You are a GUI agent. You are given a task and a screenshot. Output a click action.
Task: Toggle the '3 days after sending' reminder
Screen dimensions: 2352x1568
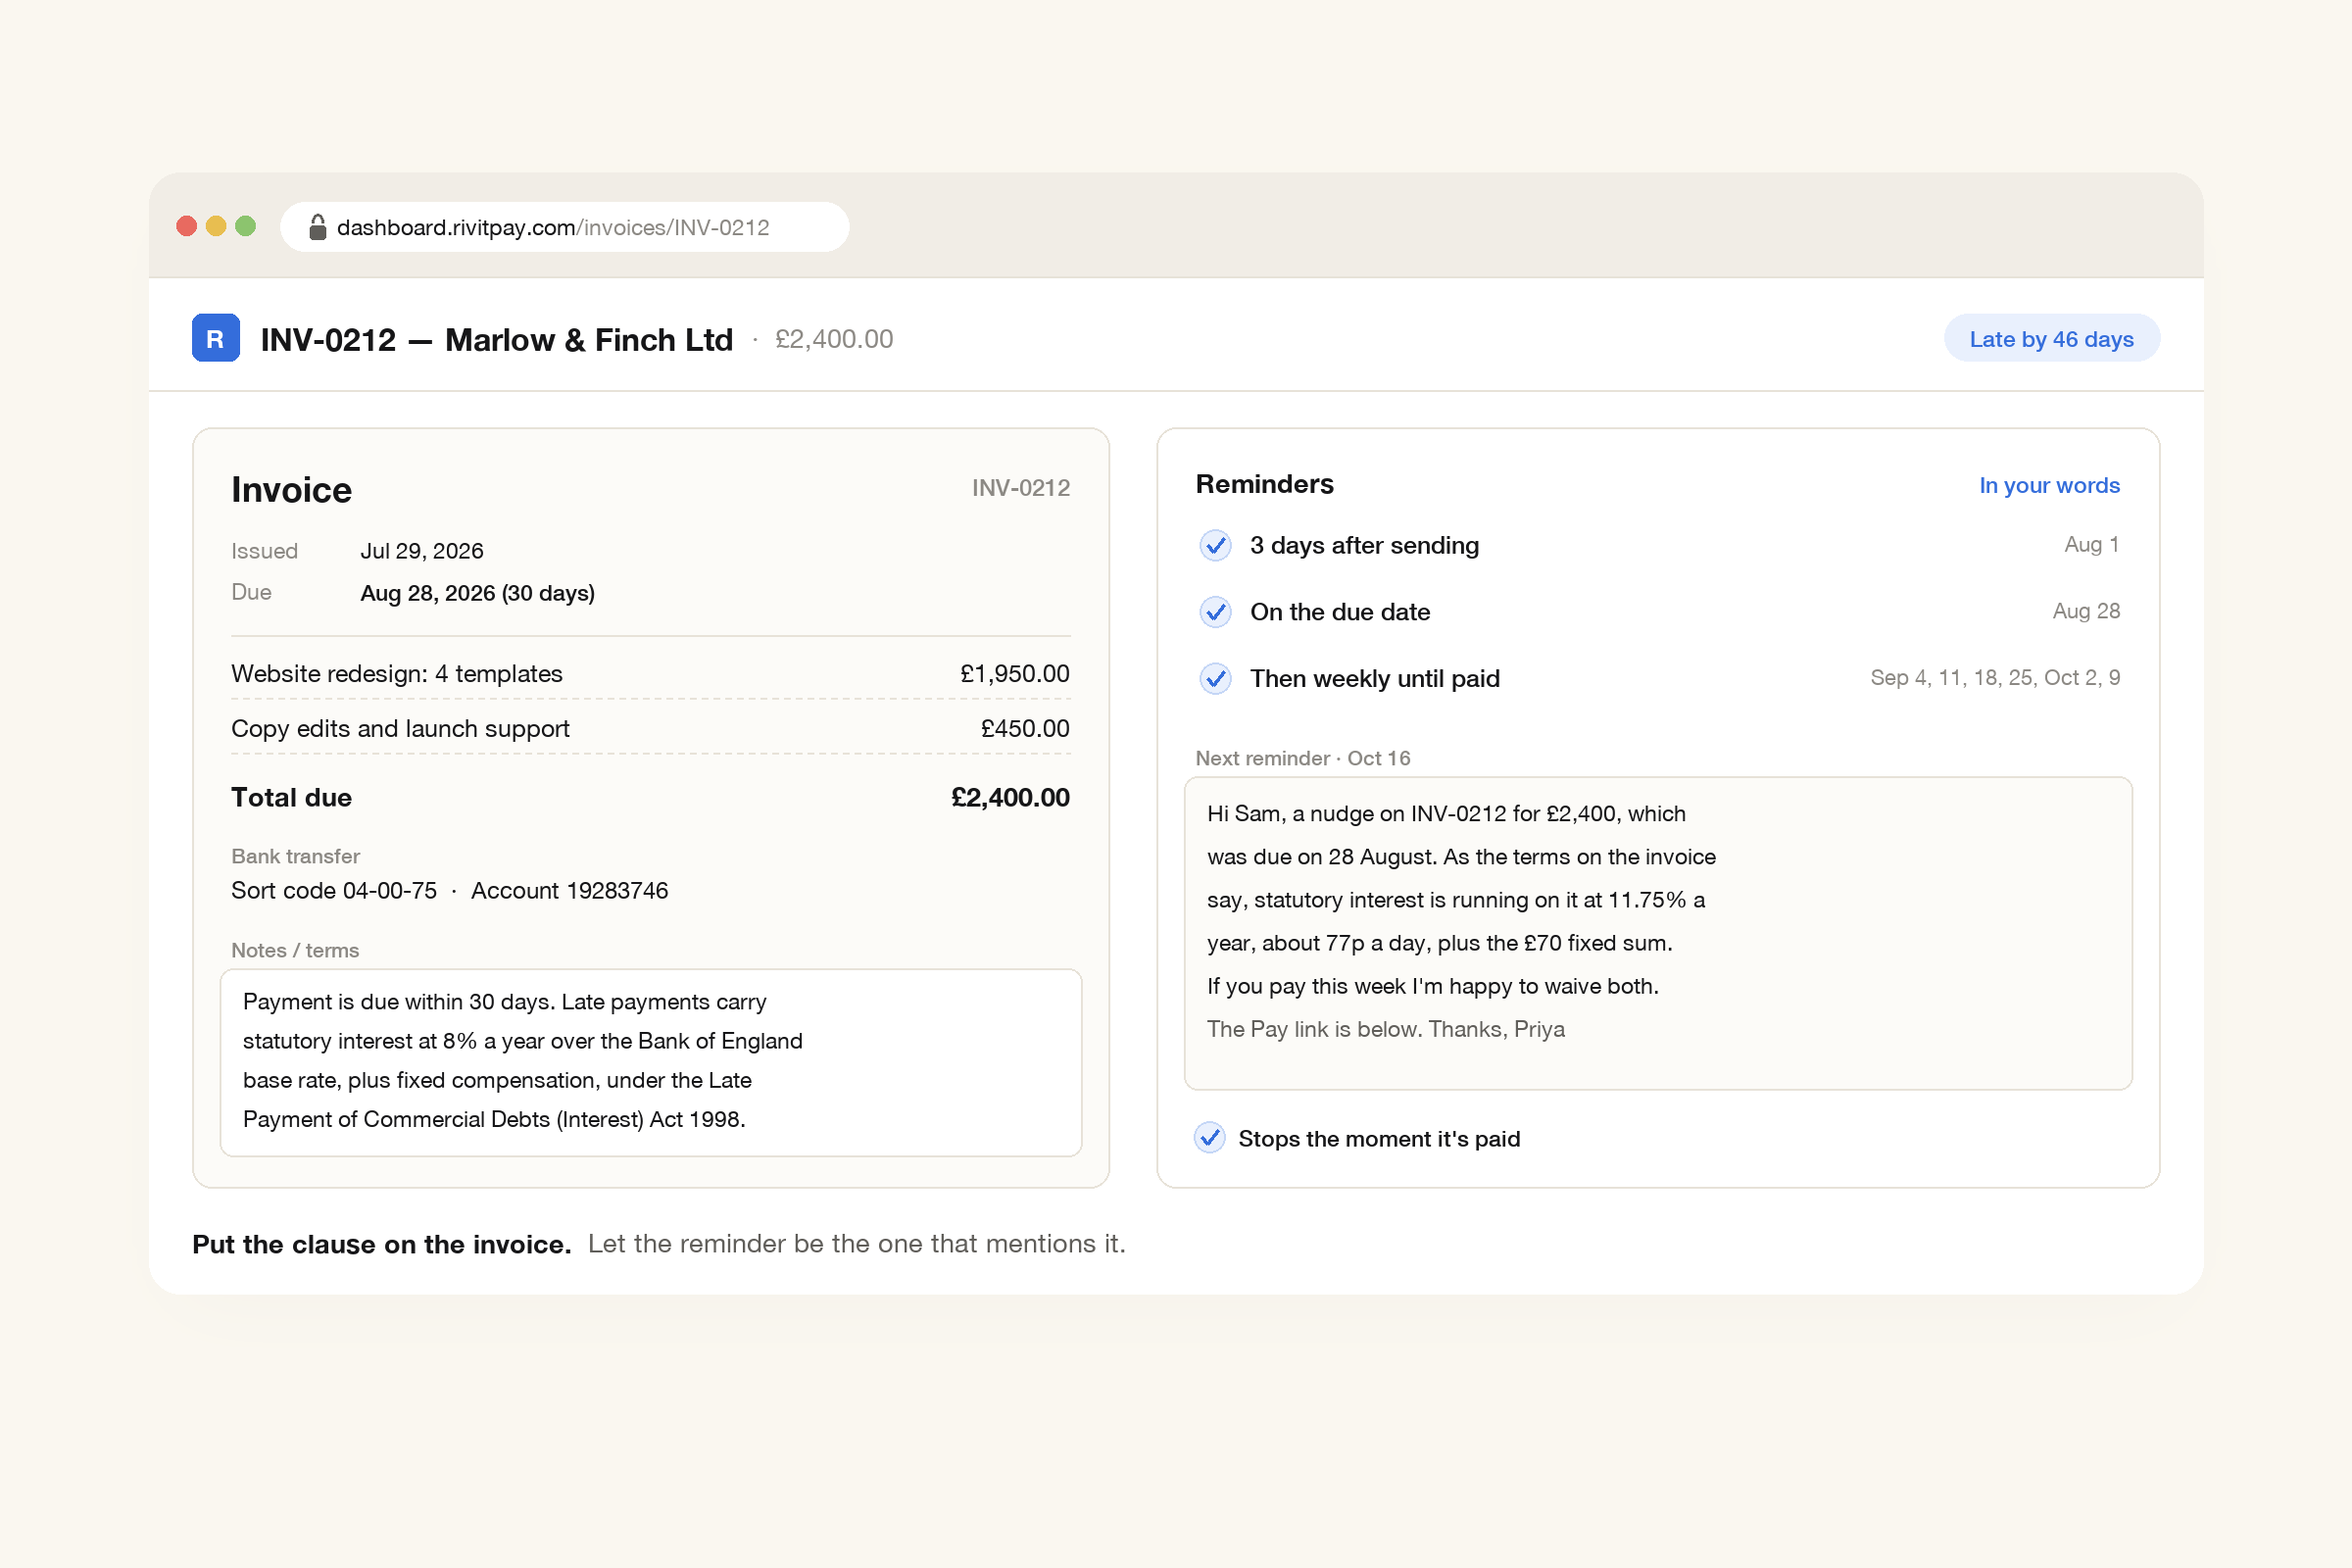(1215, 545)
